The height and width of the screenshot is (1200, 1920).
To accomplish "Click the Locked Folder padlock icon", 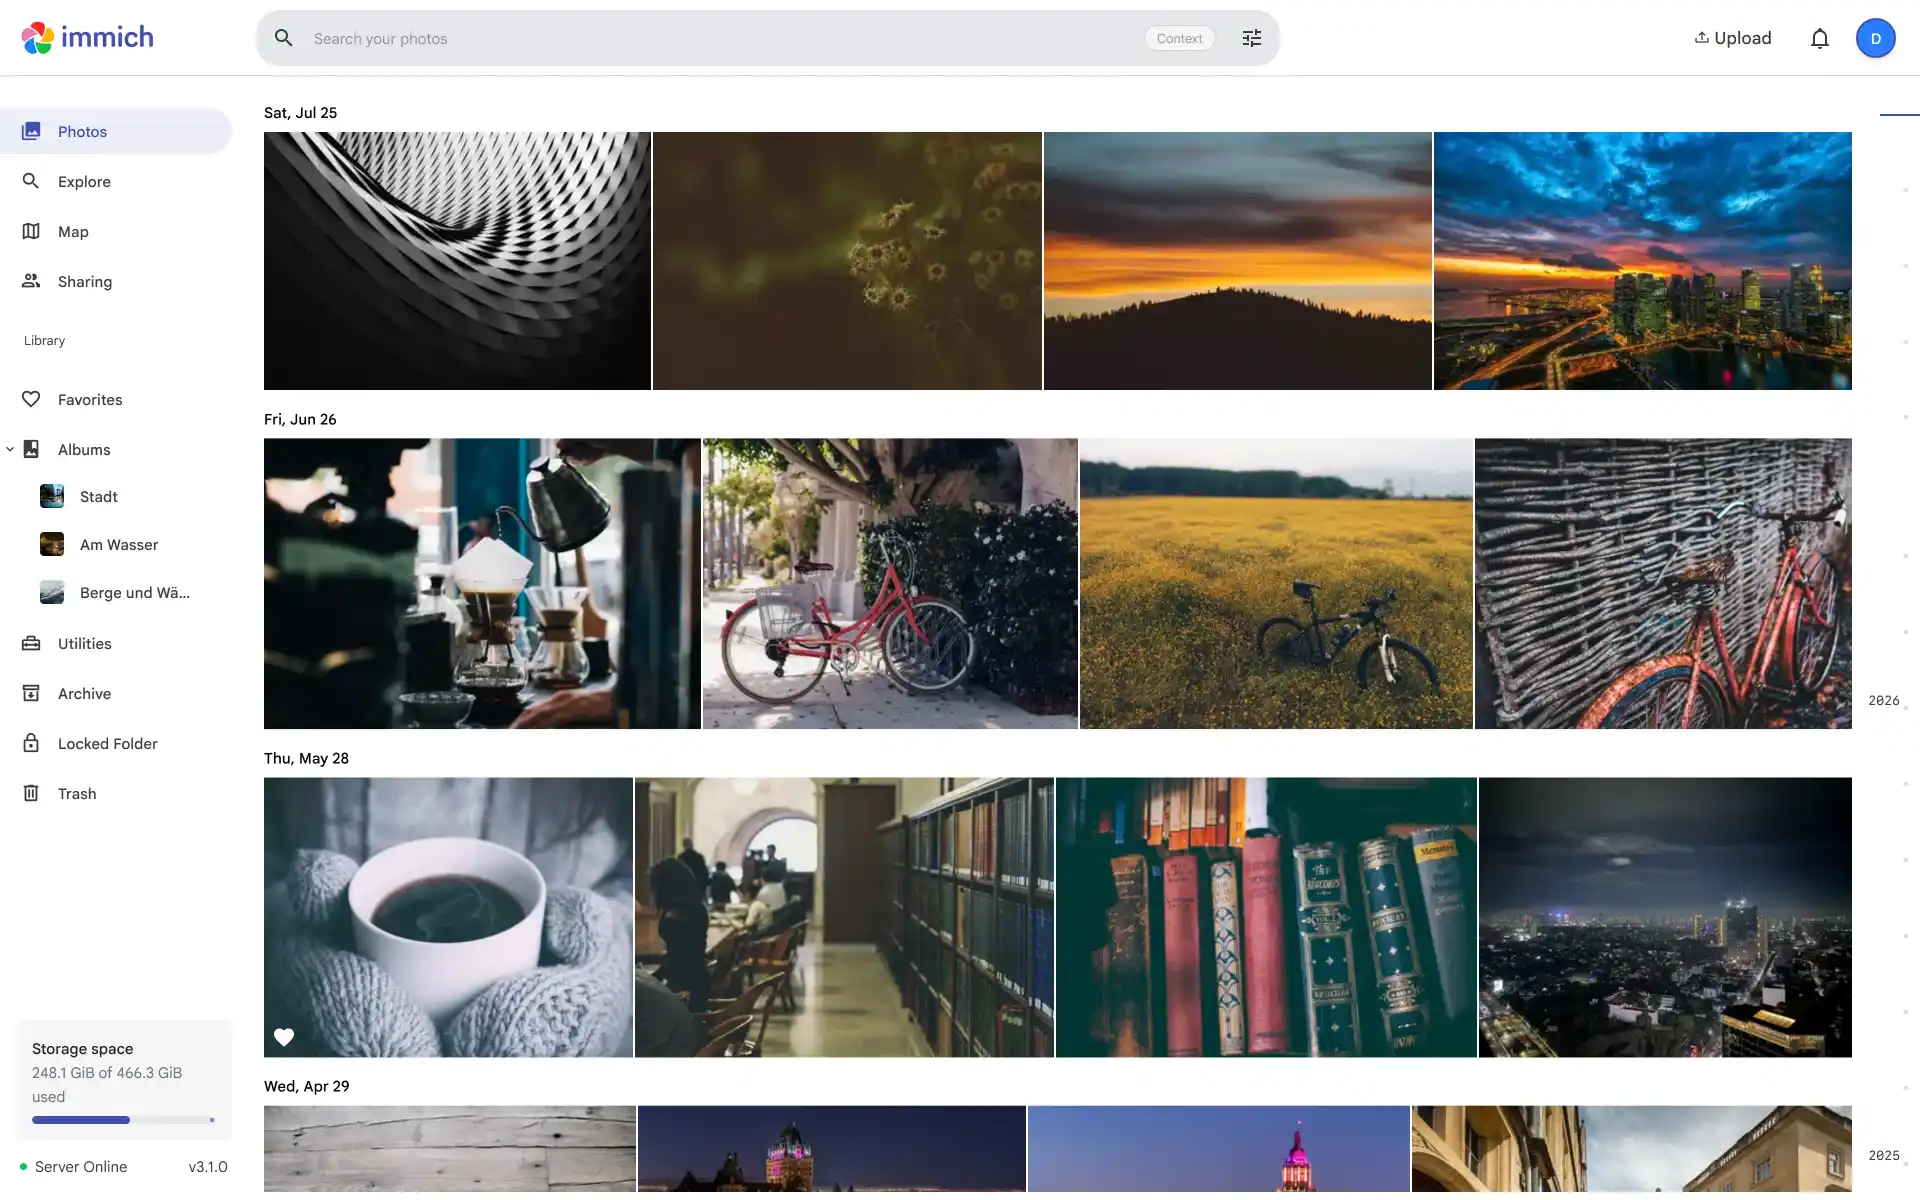I will (31, 743).
